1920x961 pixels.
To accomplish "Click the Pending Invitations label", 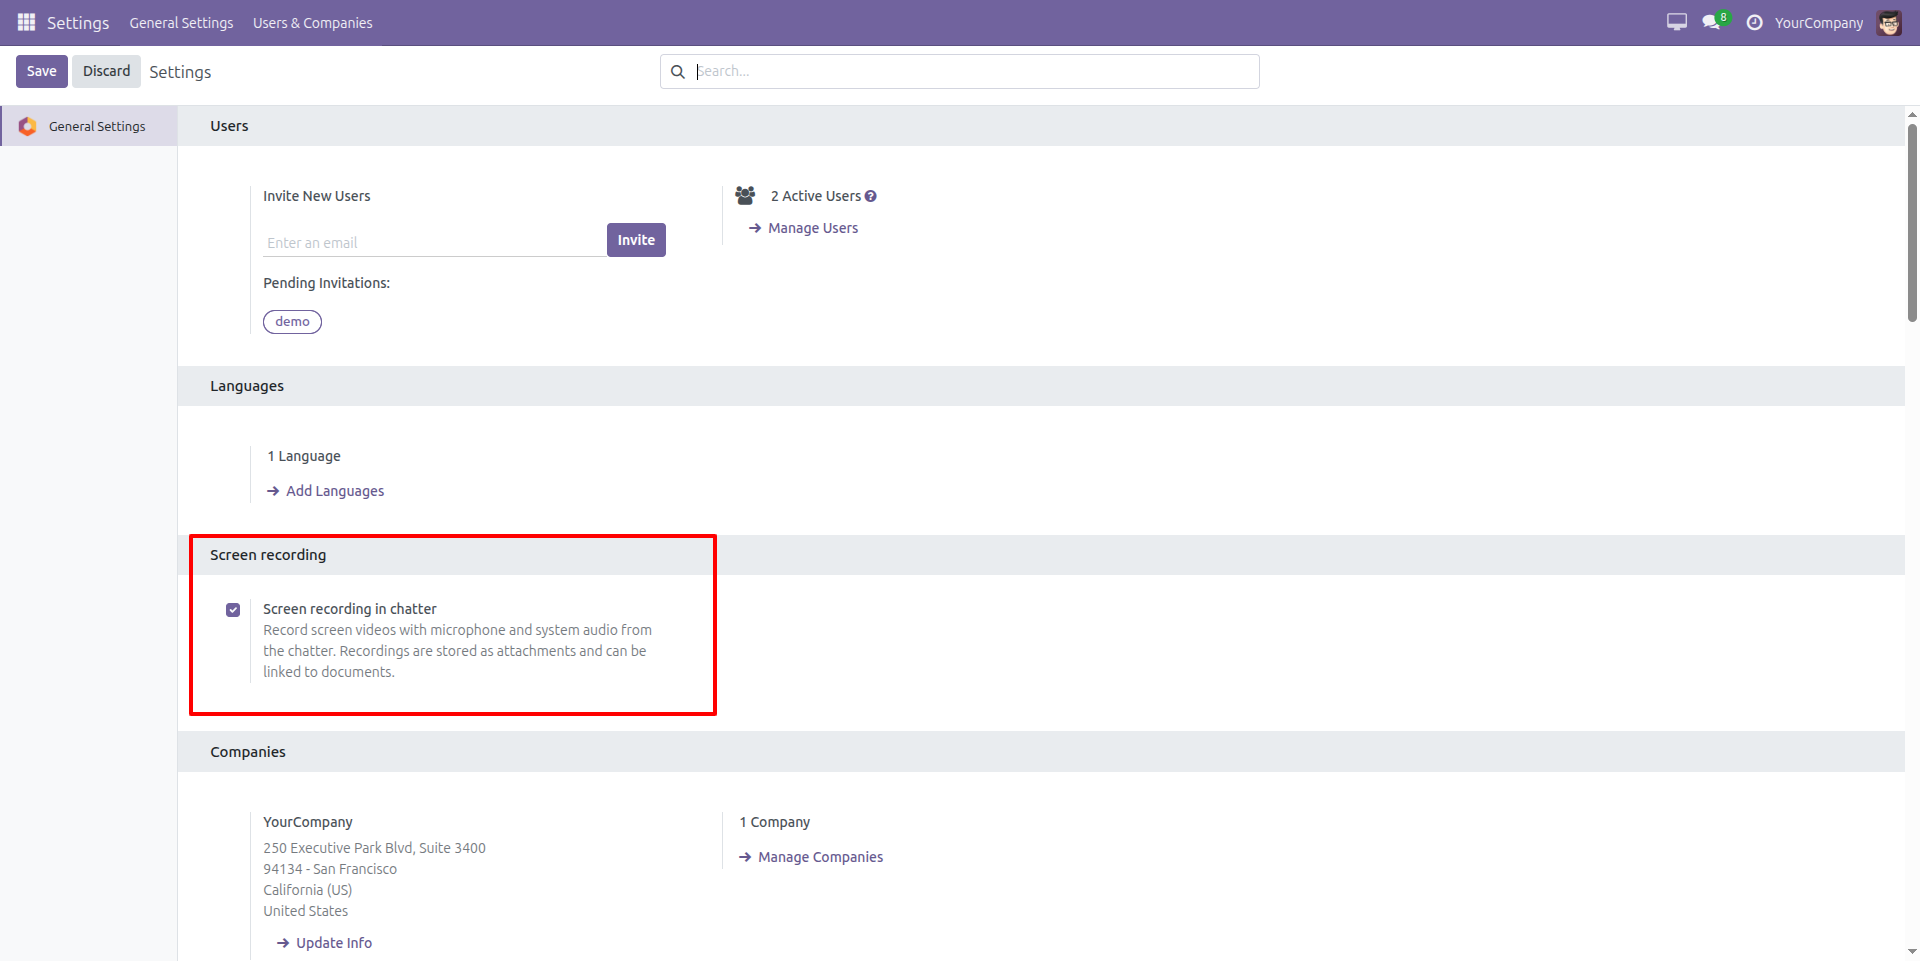I will point(327,283).
